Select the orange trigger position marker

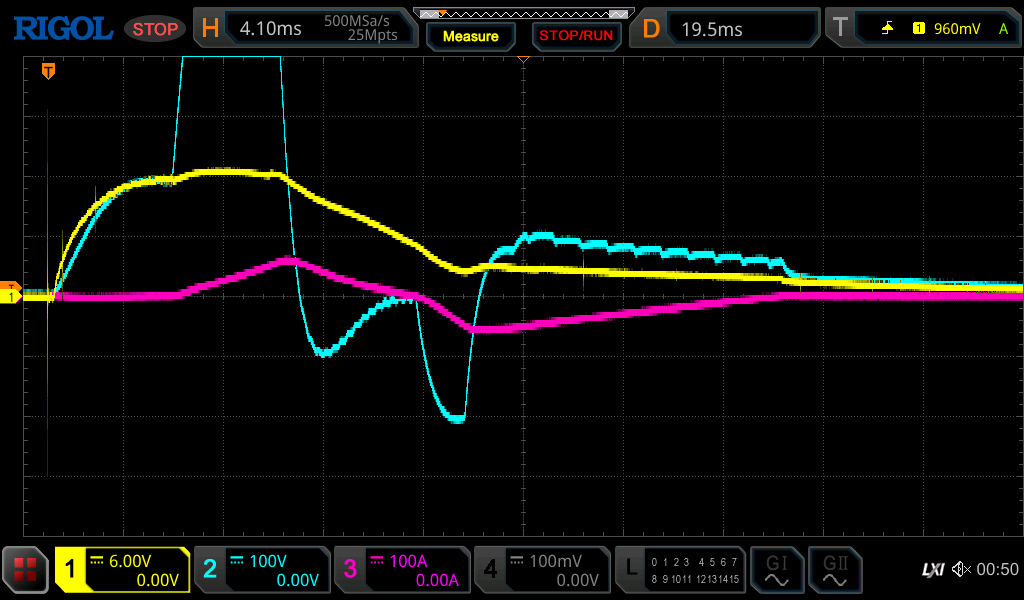tap(47, 71)
